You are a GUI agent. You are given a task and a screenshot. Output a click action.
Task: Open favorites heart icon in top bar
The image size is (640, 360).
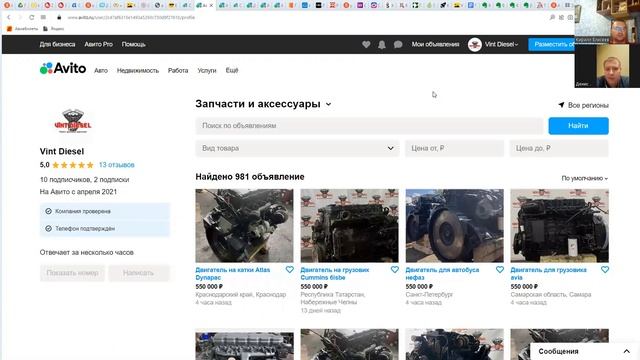366,44
